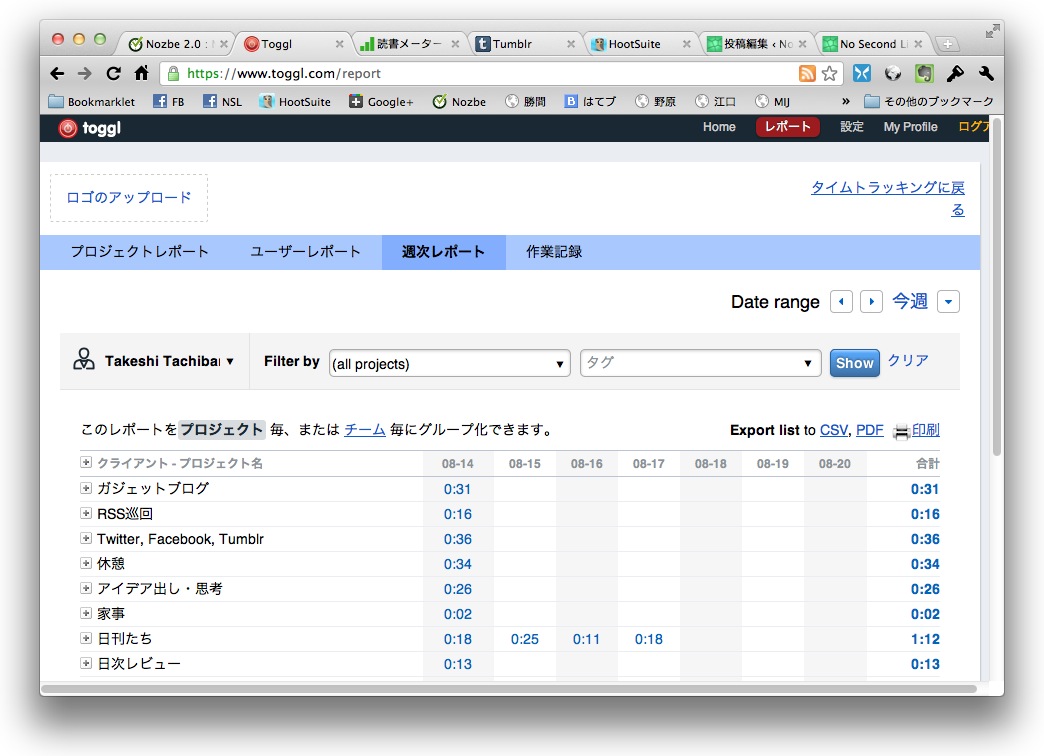Open the (all projects) filter dropdown
The image size is (1044, 756).
click(449, 364)
